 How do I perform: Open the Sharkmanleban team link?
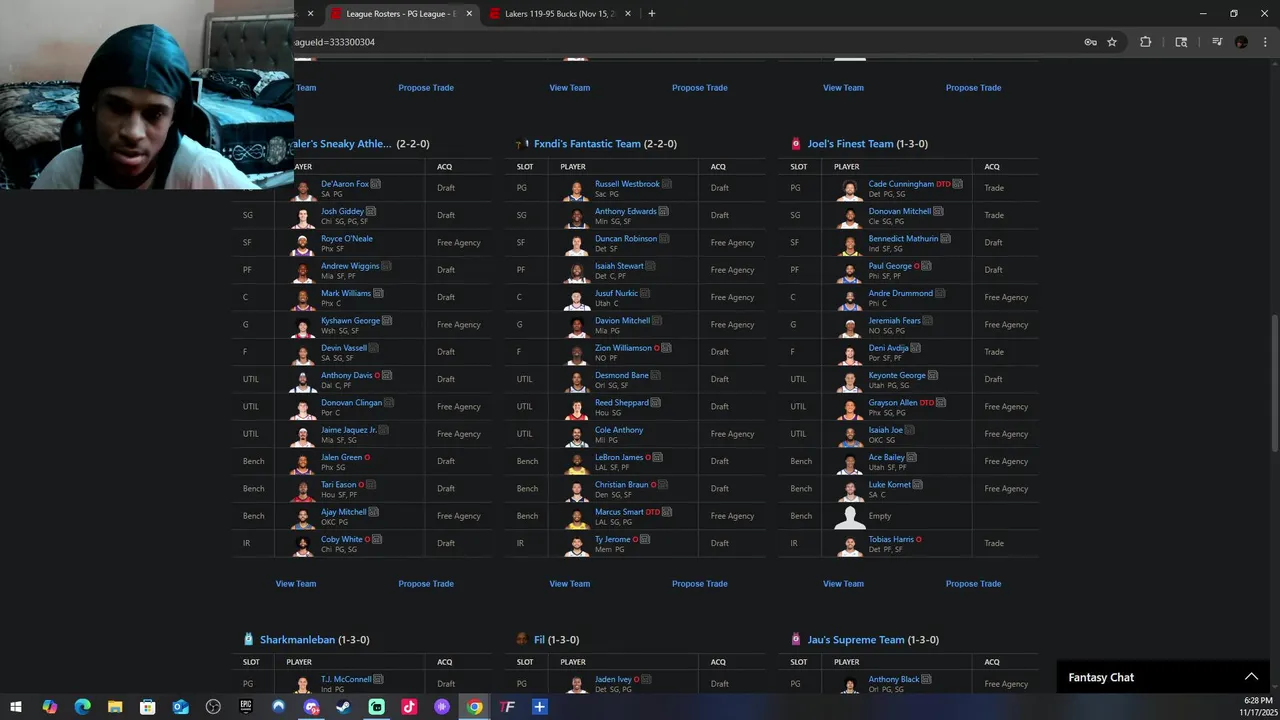[297, 639]
